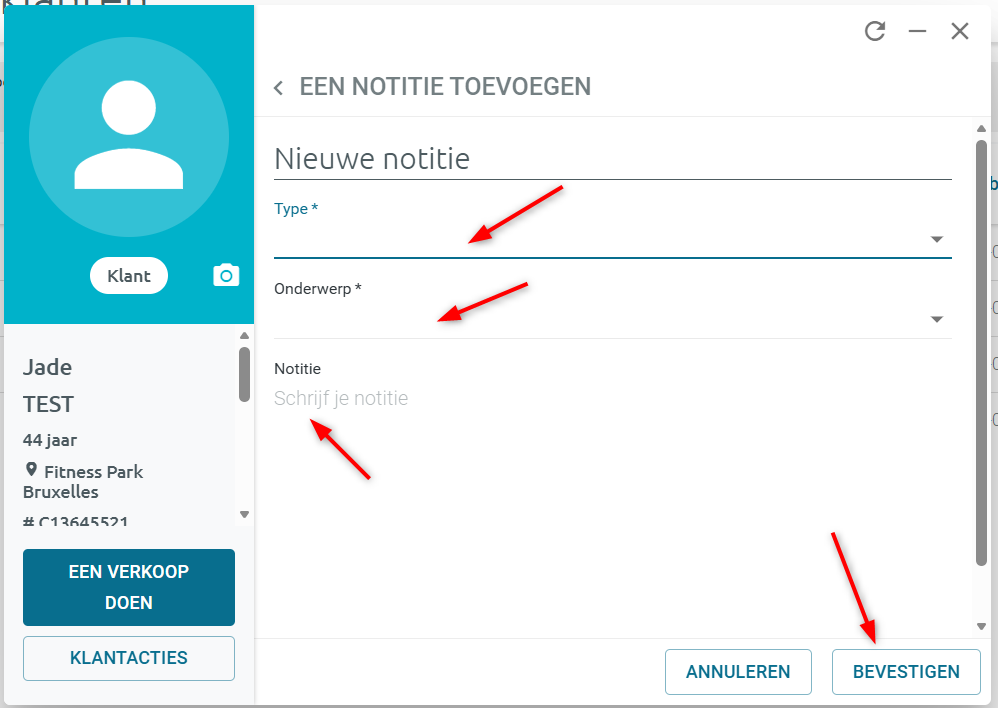This screenshot has height=708, width=998.
Task: Minimize the customer dialog window
Action: coord(917,31)
